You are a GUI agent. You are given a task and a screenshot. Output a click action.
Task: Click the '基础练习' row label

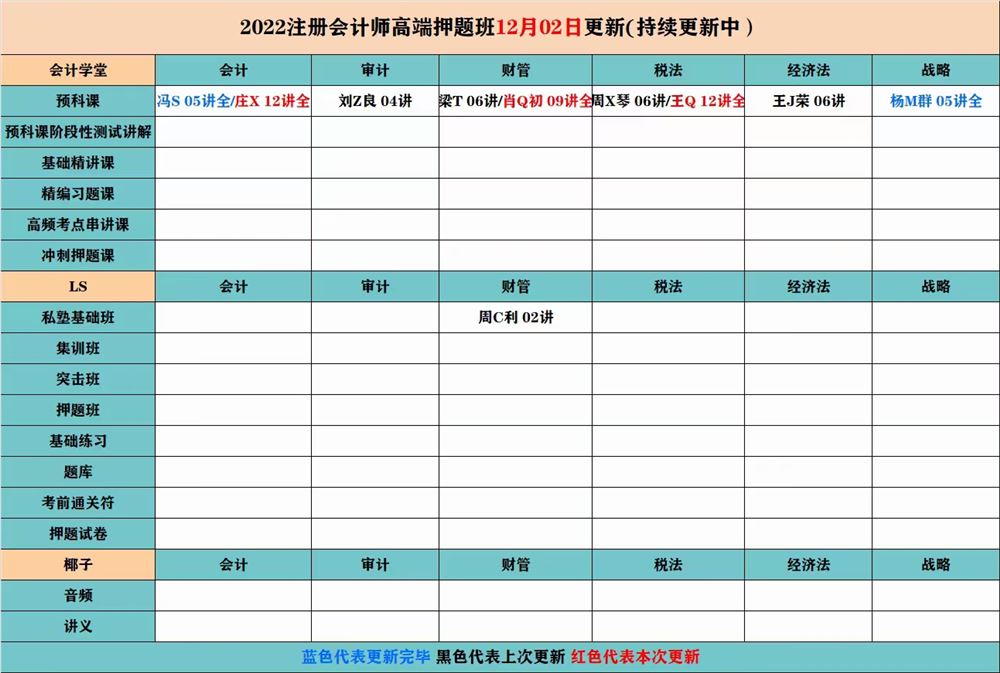click(x=78, y=441)
